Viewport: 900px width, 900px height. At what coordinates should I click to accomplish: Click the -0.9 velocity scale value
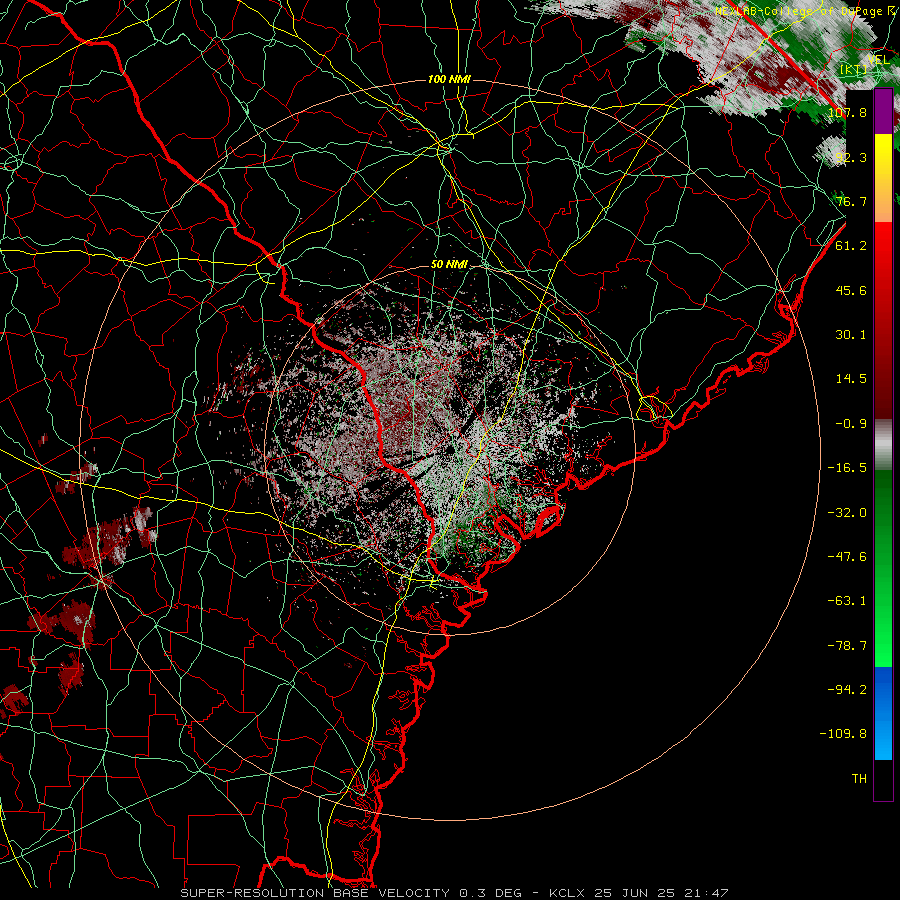point(851,424)
